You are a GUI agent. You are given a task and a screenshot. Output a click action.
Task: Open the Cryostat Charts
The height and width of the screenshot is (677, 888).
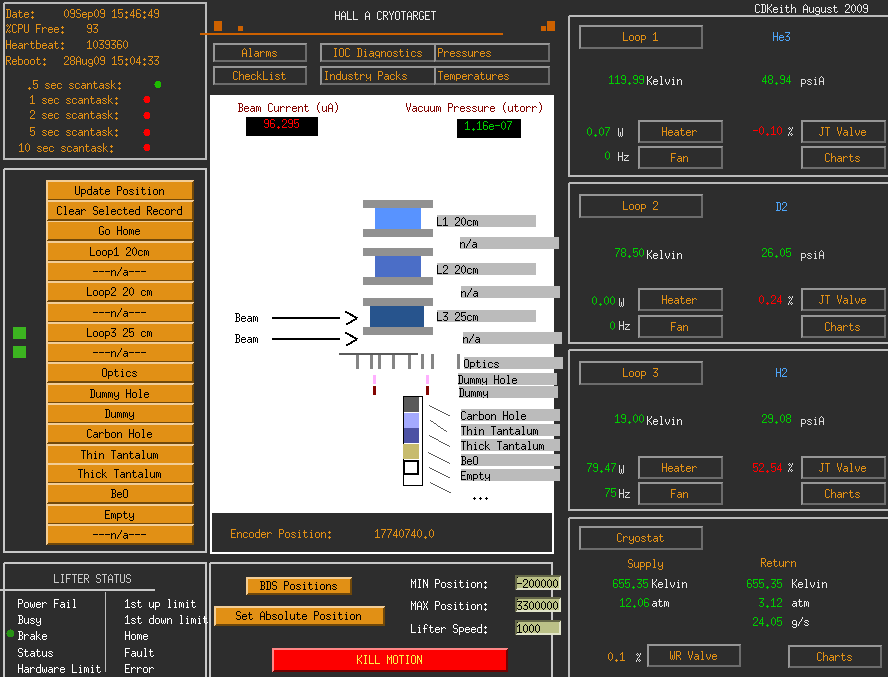click(835, 656)
